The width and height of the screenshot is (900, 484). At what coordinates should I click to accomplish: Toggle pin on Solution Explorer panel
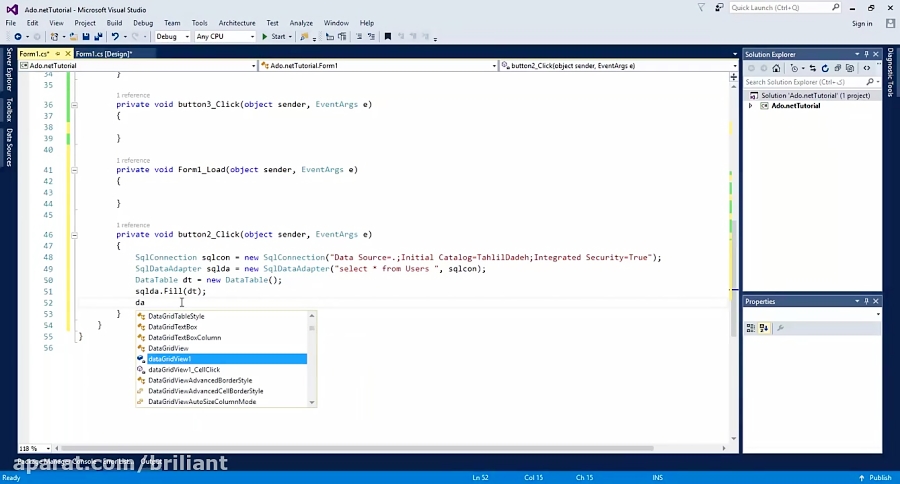(x=865, y=53)
